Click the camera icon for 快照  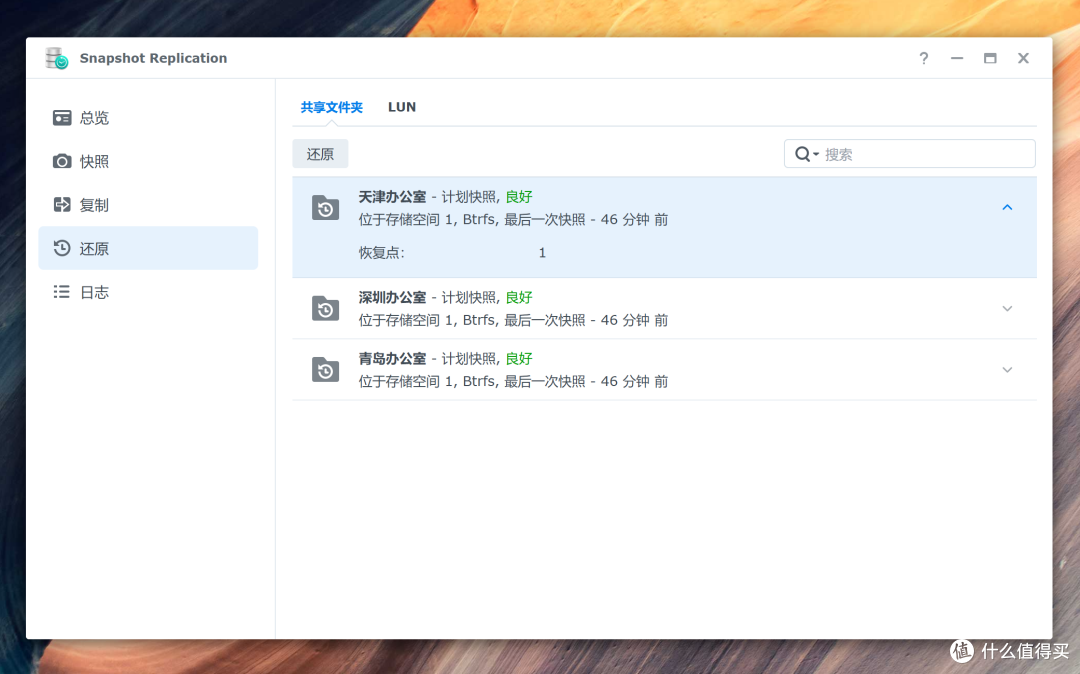pyautogui.click(x=62, y=161)
